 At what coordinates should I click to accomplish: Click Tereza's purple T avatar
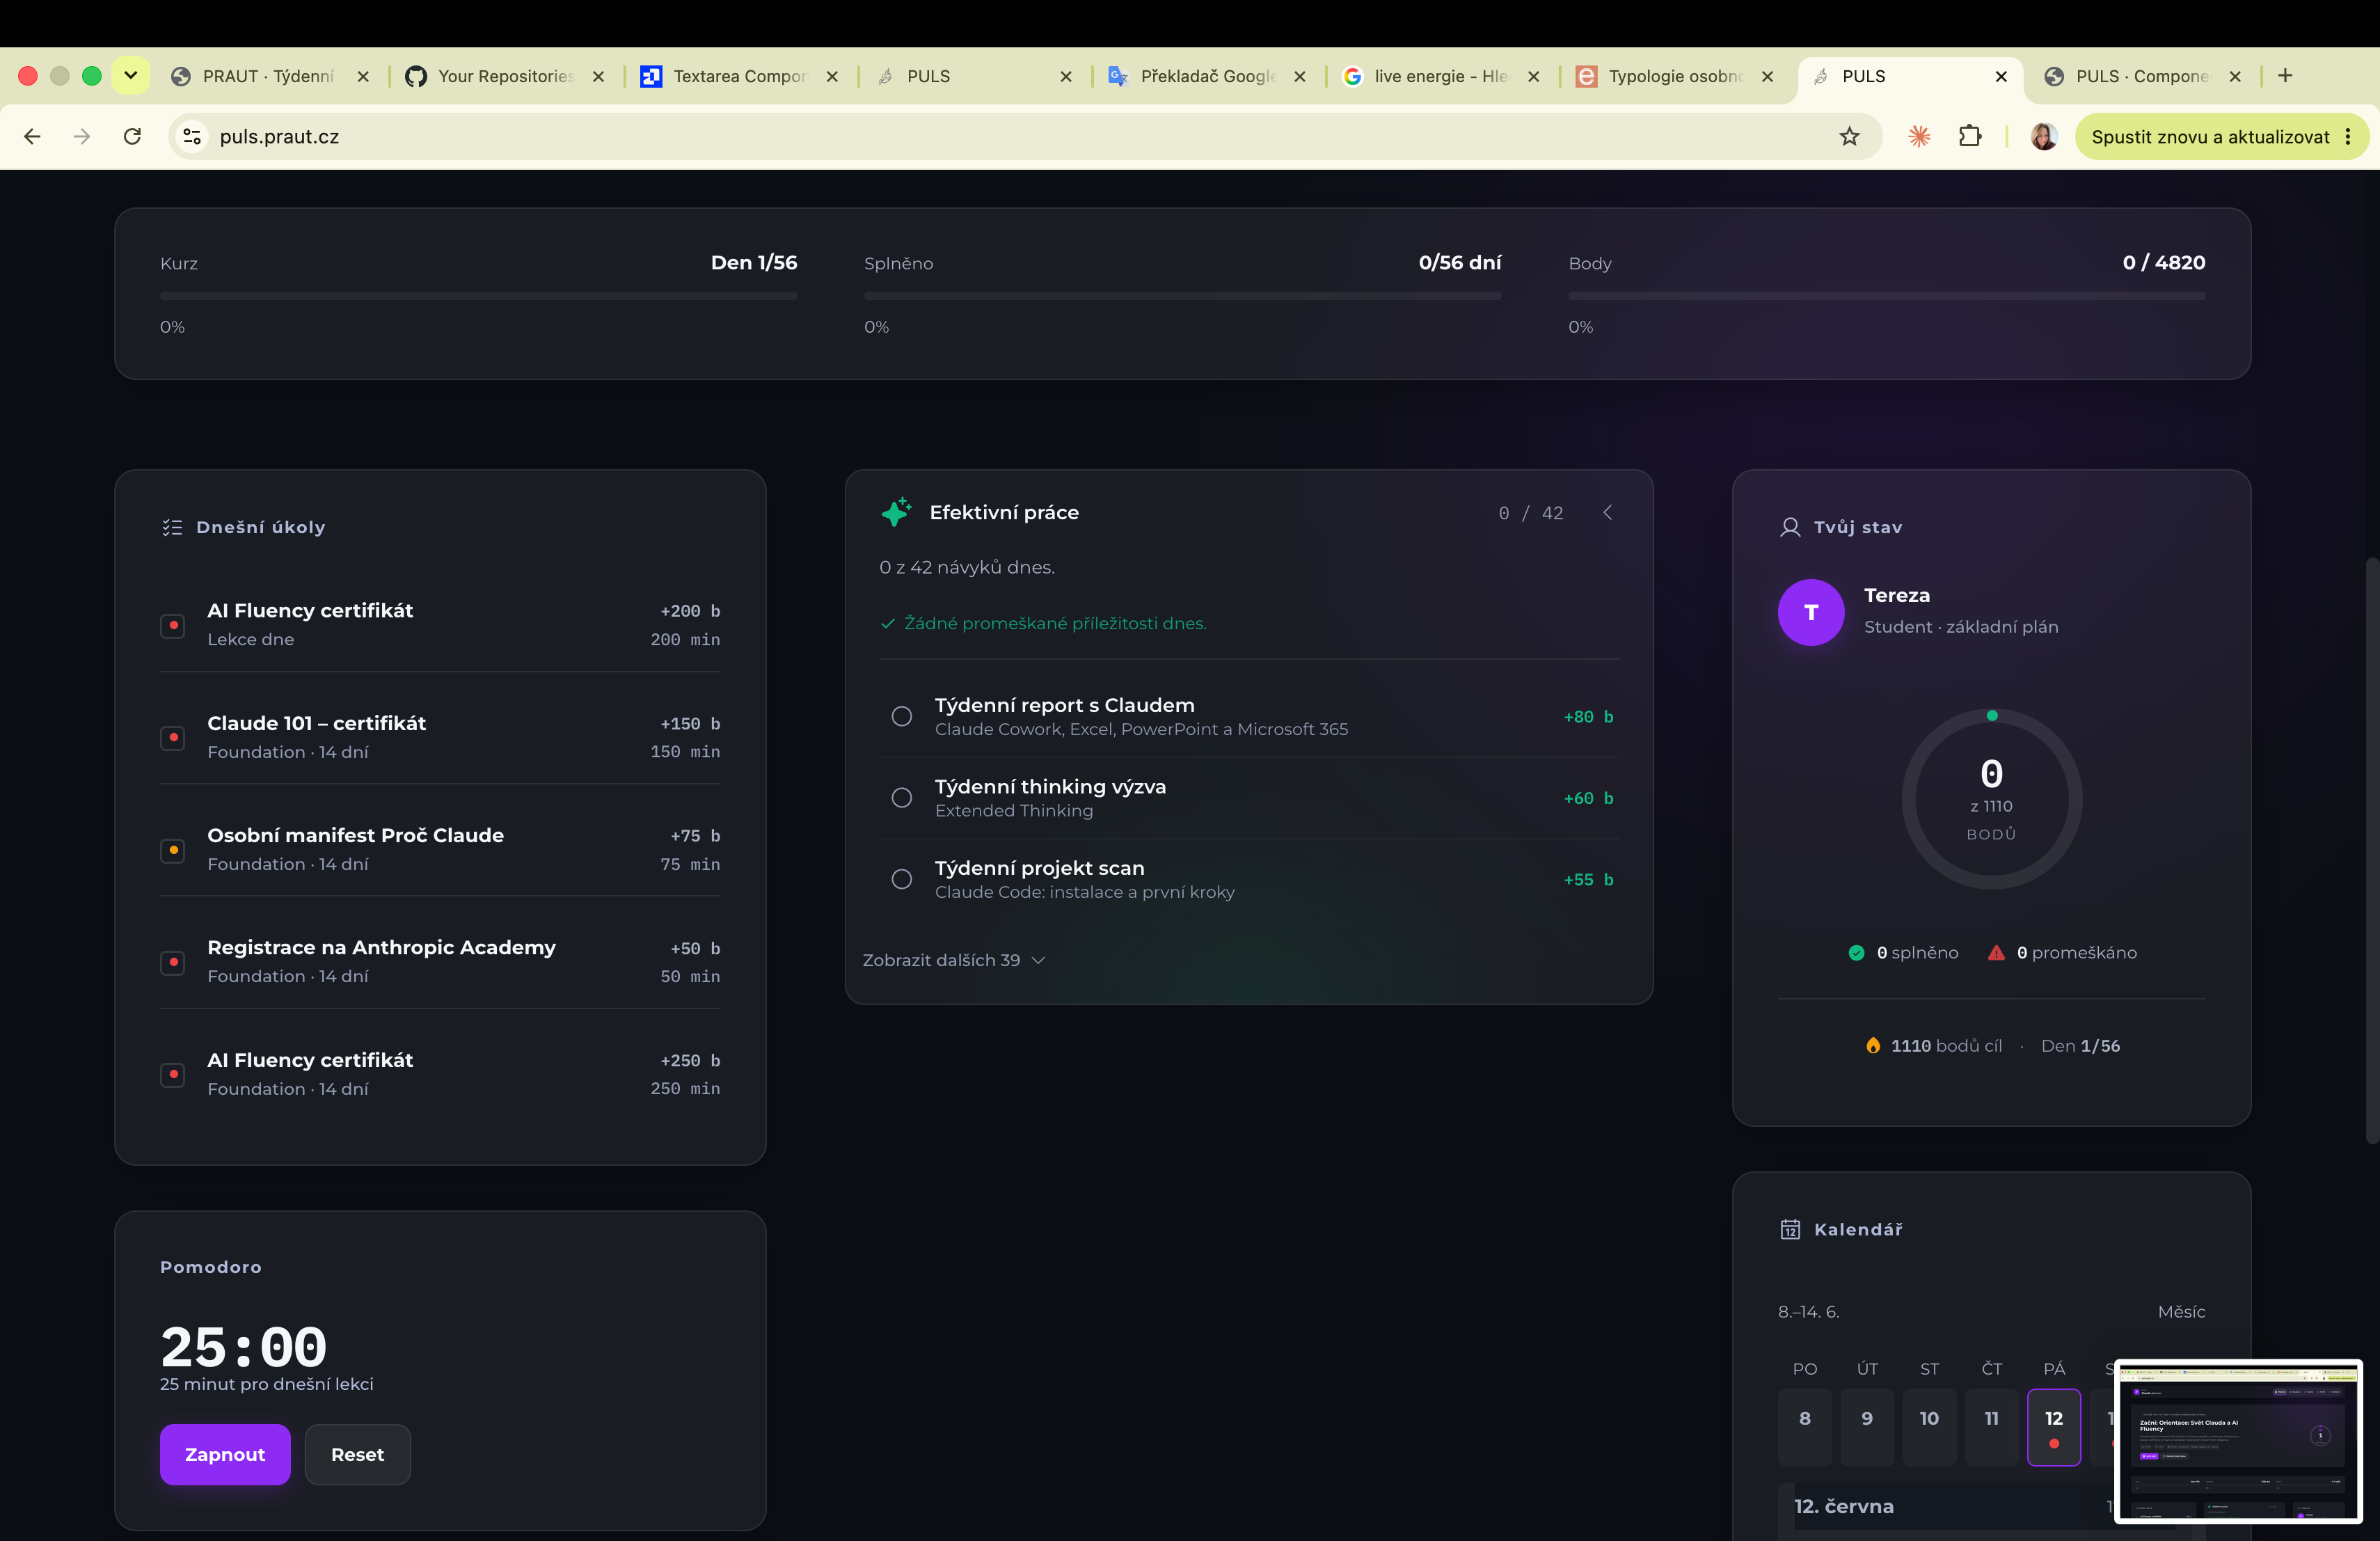(x=1811, y=612)
